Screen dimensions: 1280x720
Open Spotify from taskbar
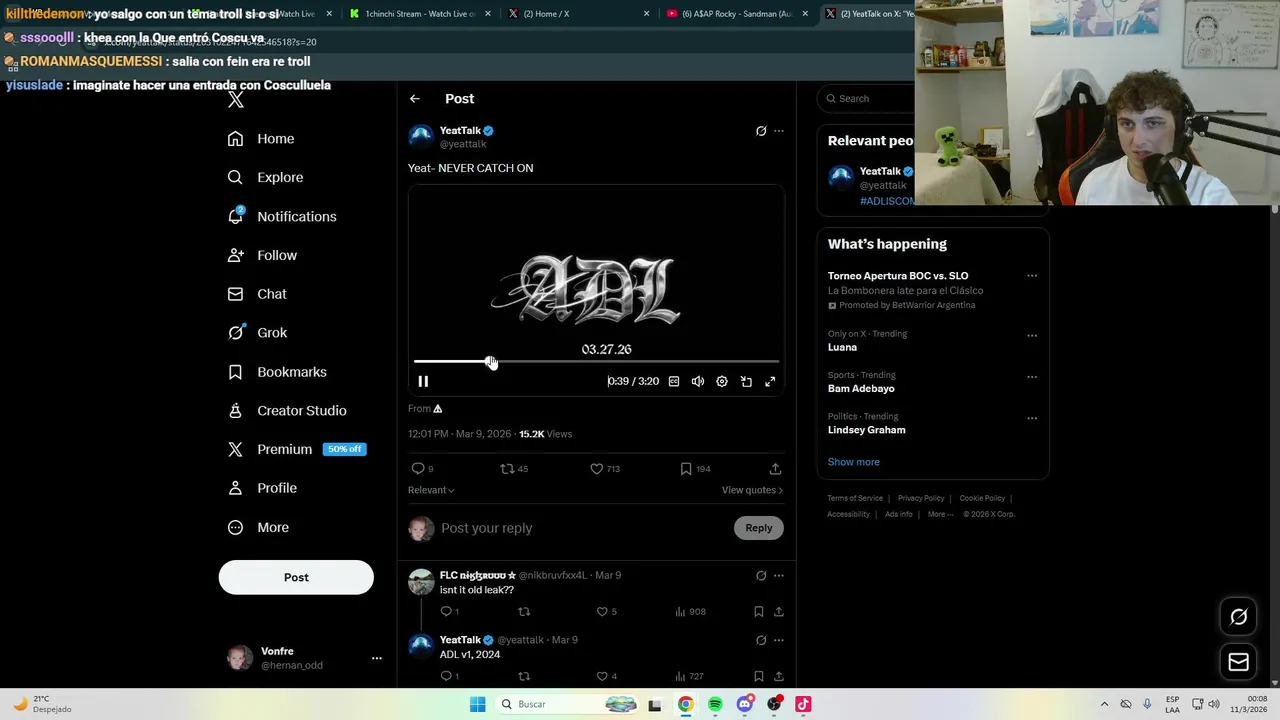tap(715, 704)
